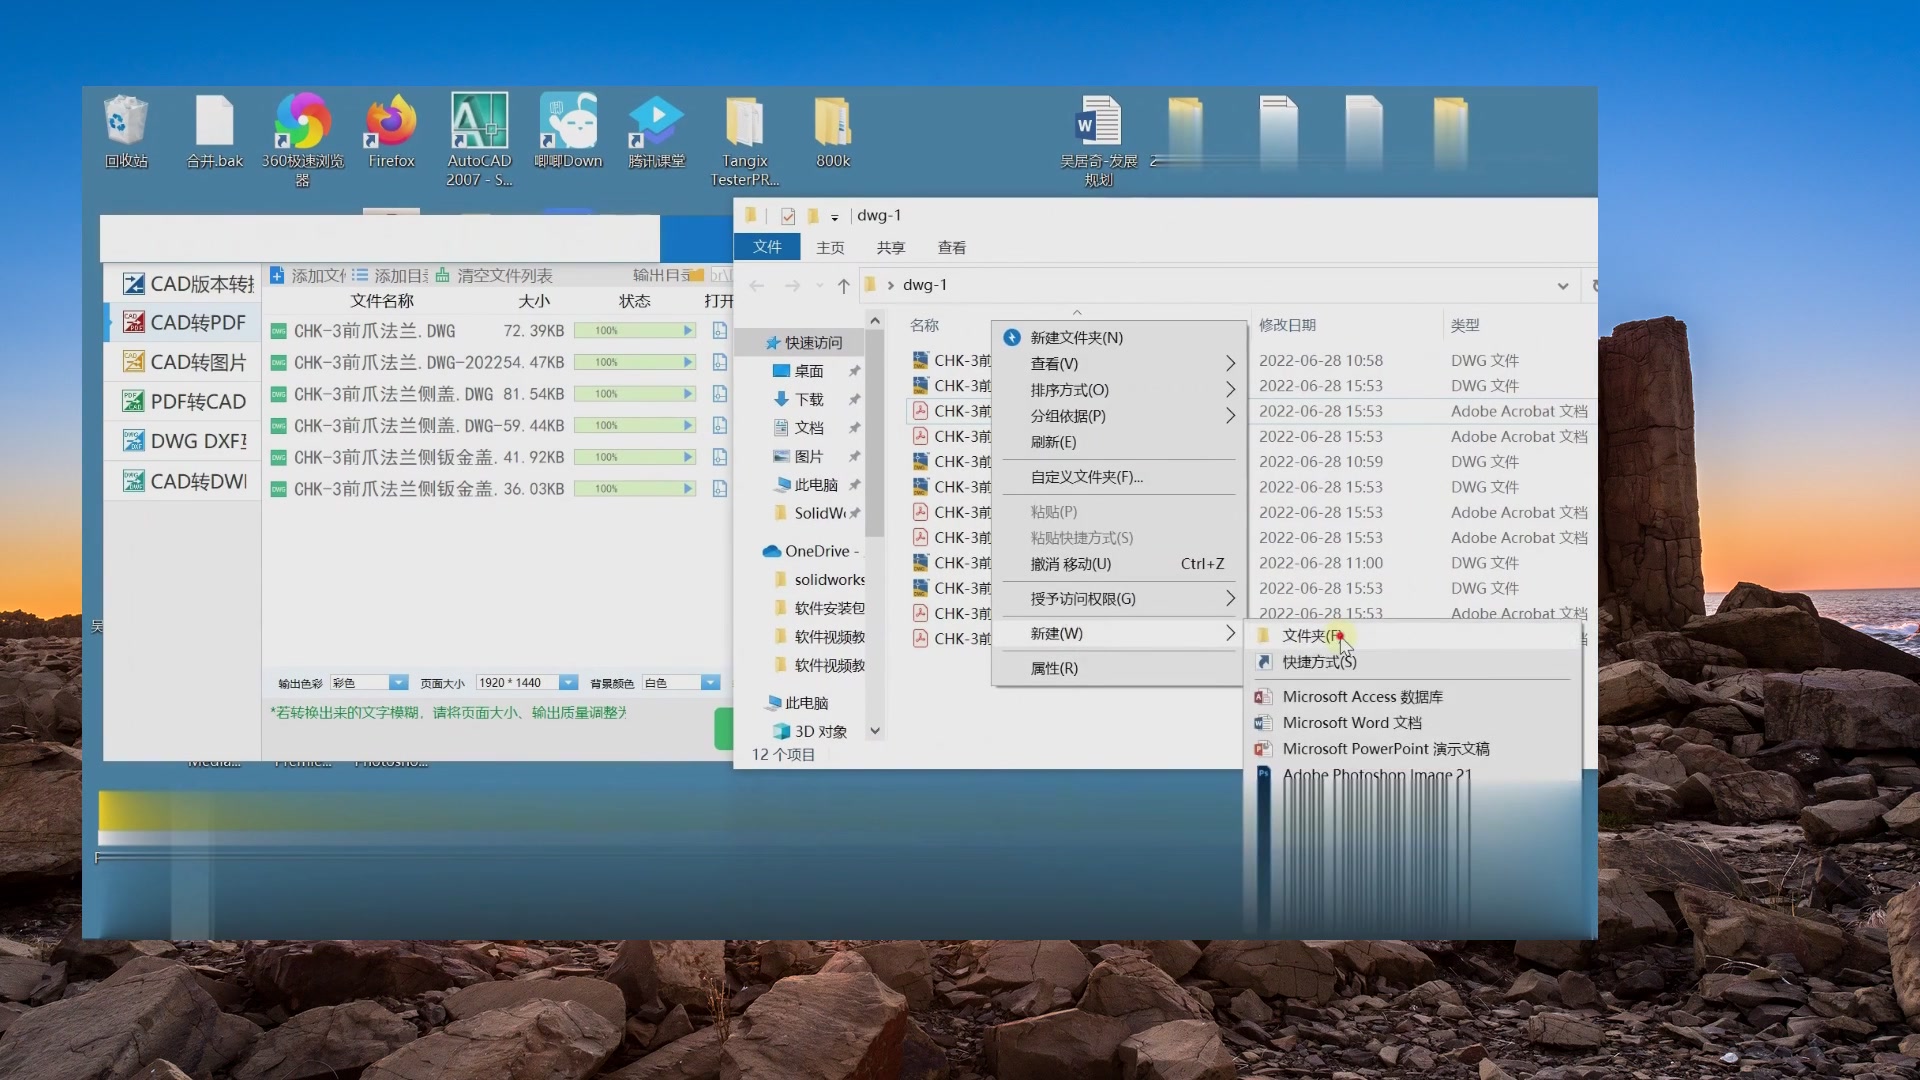Viewport: 1920px width, 1080px height.
Task: Open the 输出色彩 dropdown
Action: coord(398,683)
